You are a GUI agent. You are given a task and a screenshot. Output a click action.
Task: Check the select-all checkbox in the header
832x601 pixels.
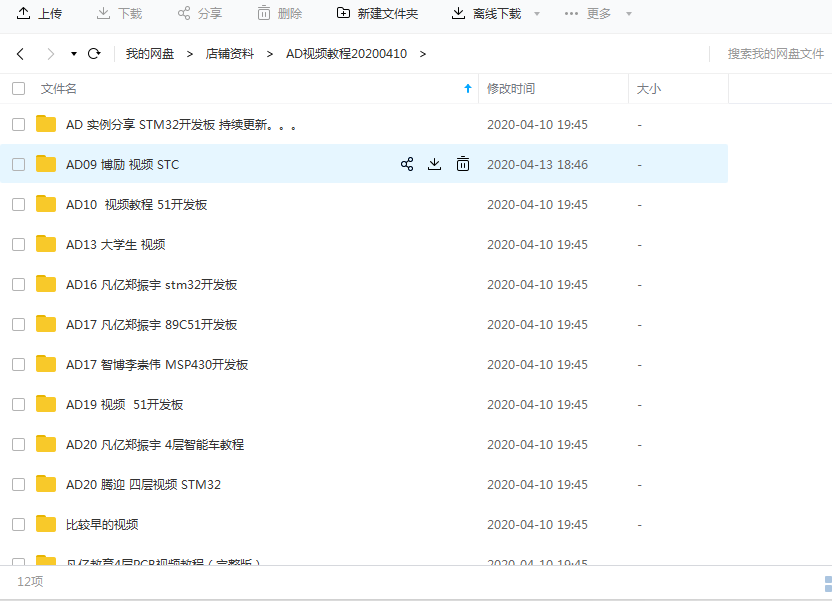pyautogui.click(x=17, y=88)
